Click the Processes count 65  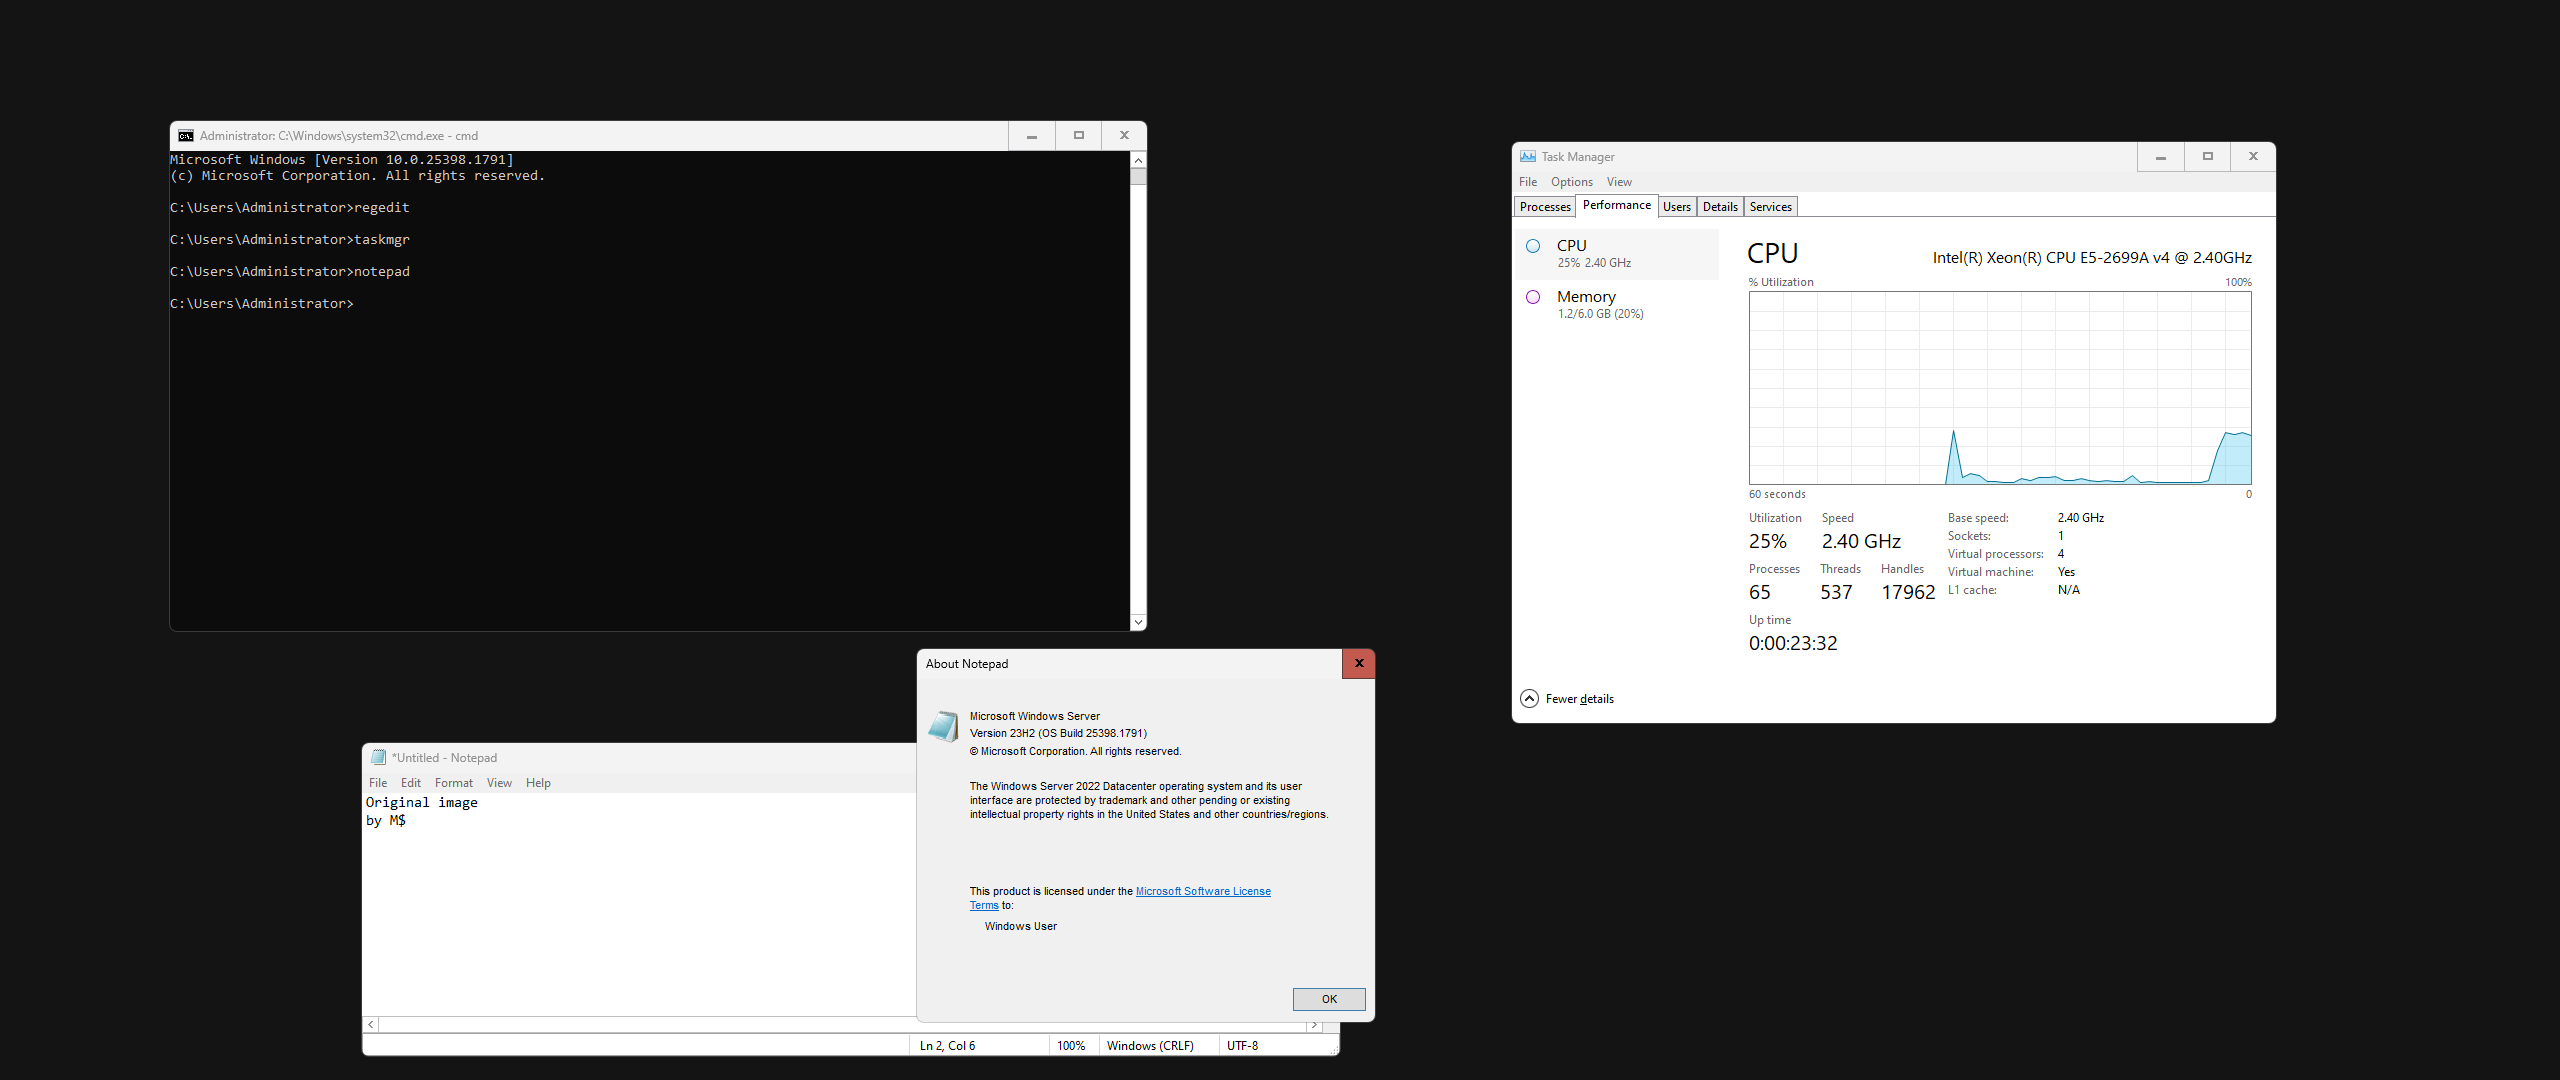[x=1760, y=592]
